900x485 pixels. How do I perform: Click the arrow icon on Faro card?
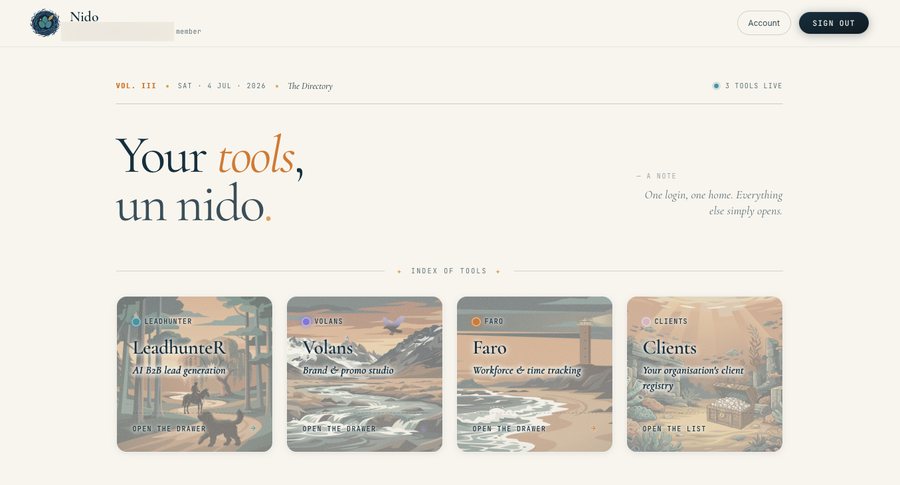tap(593, 428)
